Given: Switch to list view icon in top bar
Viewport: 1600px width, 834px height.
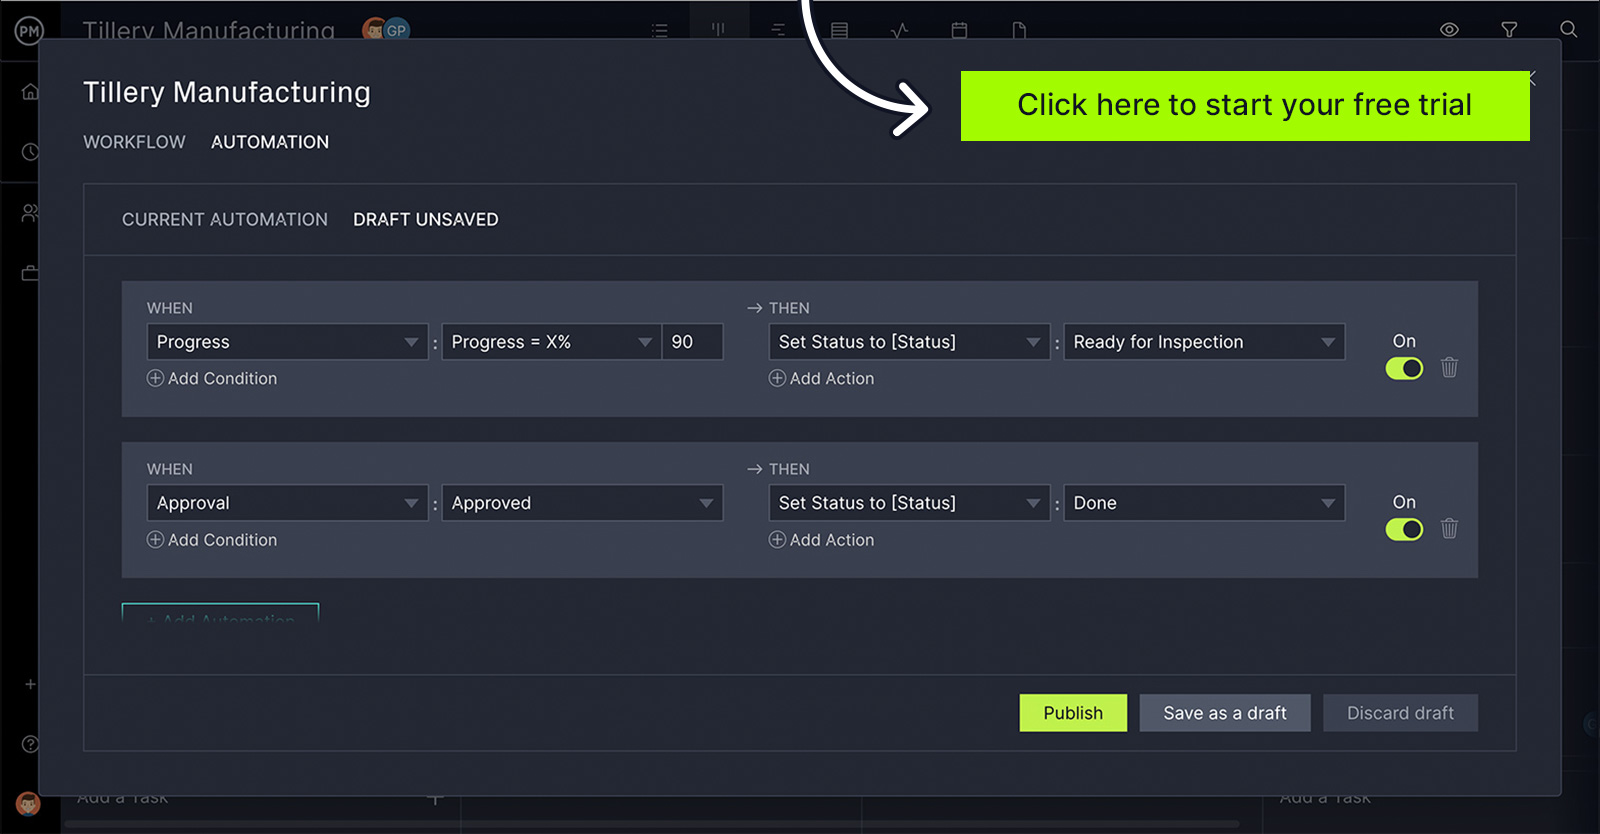Looking at the screenshot, I should click(659, 30).
